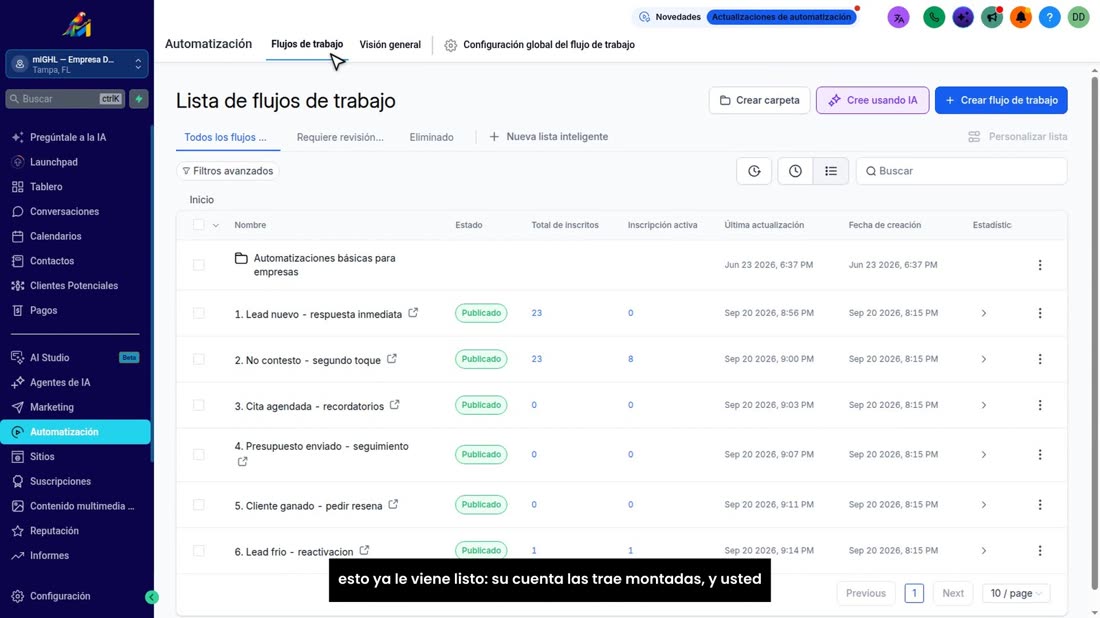Open the global workflow settings gear icon
The image size is (1100, 618).
[x=450, y=45]
